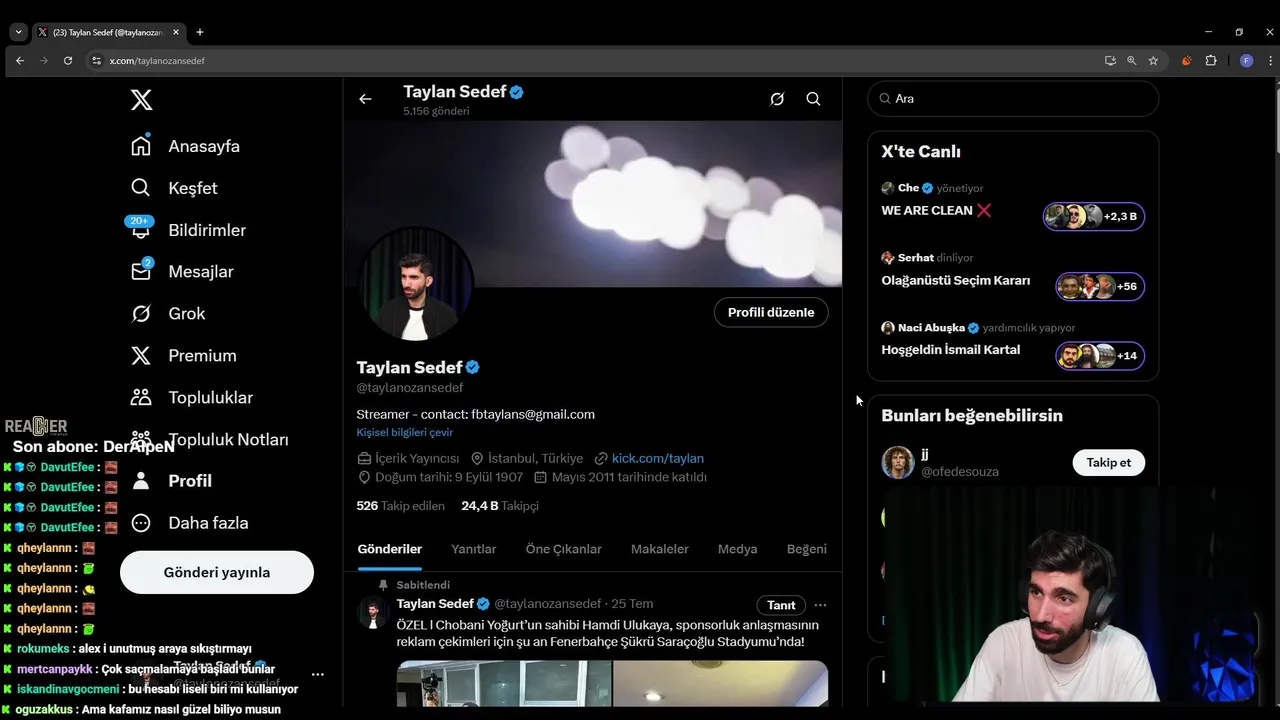Switch to Öne Çıkanlar tab
Image resolution: width=1280 pixels, height=720 pixels.
(x=564, y=549)
